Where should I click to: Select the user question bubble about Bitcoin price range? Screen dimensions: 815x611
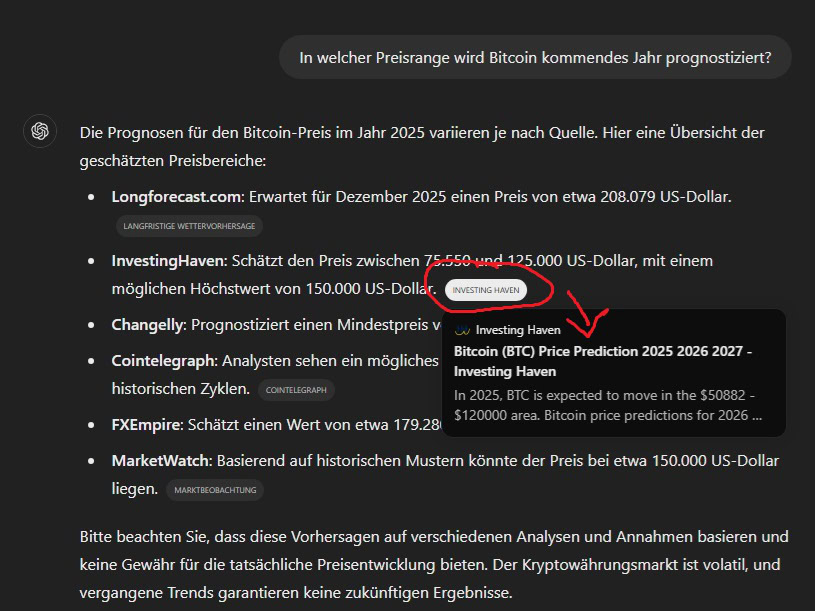coord(535,57)
